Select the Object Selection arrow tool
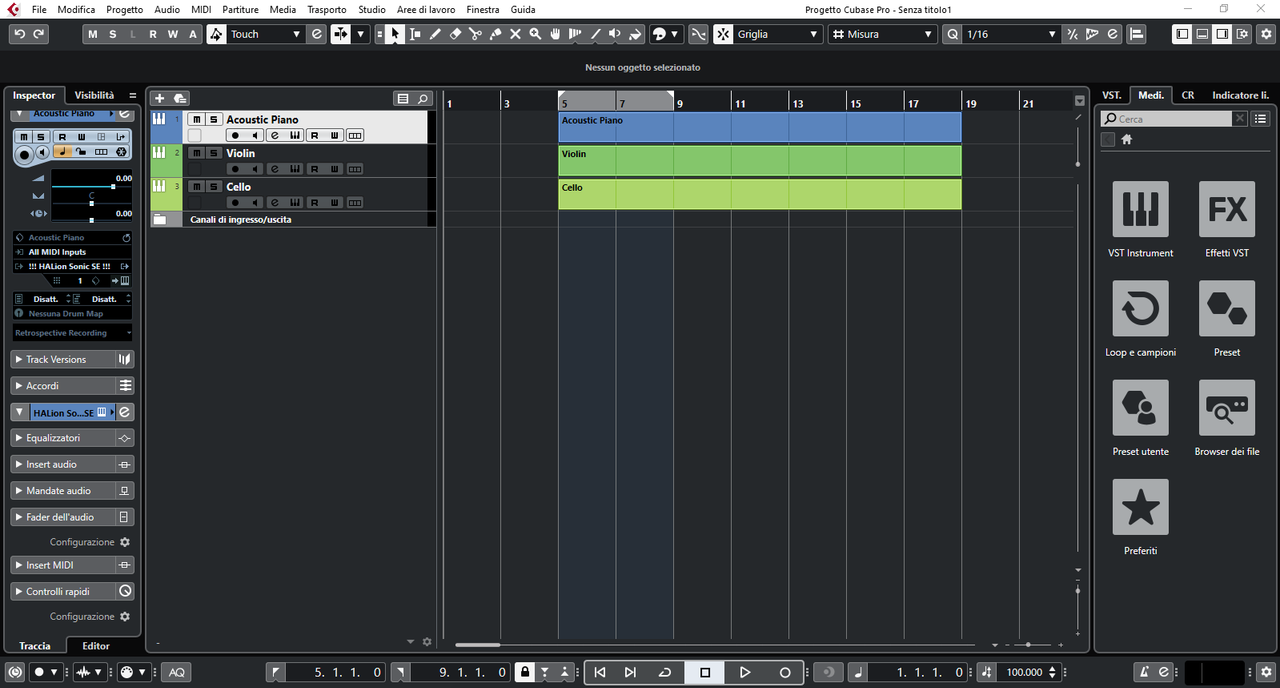 (x=395, y=34)
